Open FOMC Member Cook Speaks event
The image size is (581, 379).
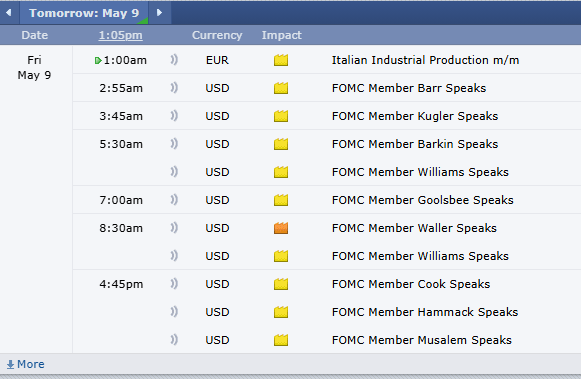(411, 284)
